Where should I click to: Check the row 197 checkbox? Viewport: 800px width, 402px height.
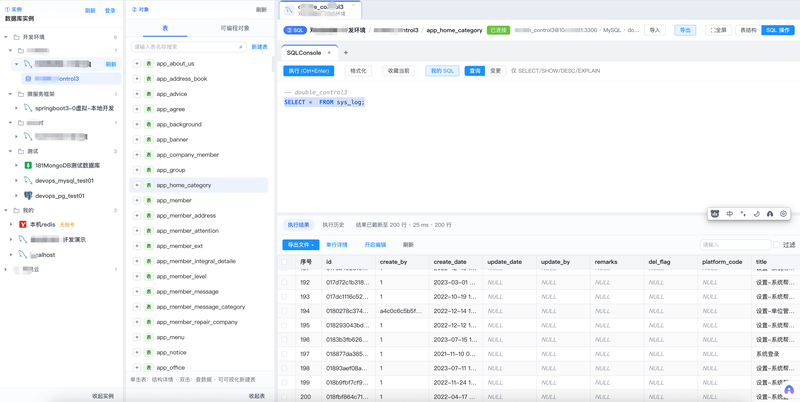[284, 354]
